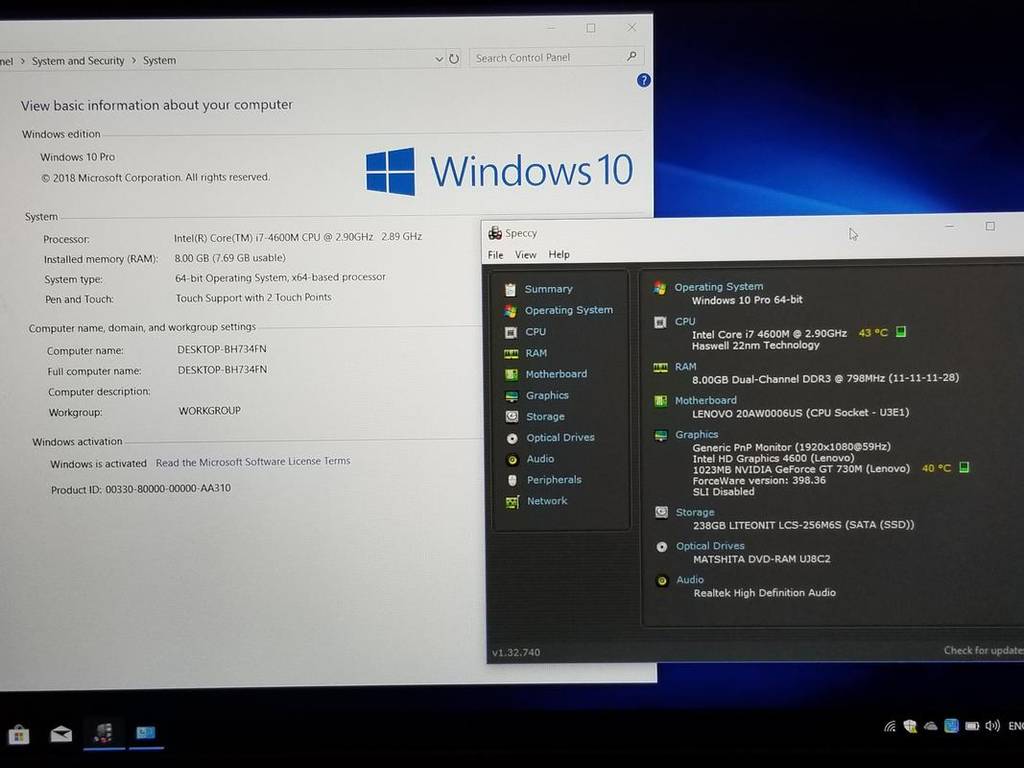
Task: Open Control Panel help question mark
Action: pos(643,80)
